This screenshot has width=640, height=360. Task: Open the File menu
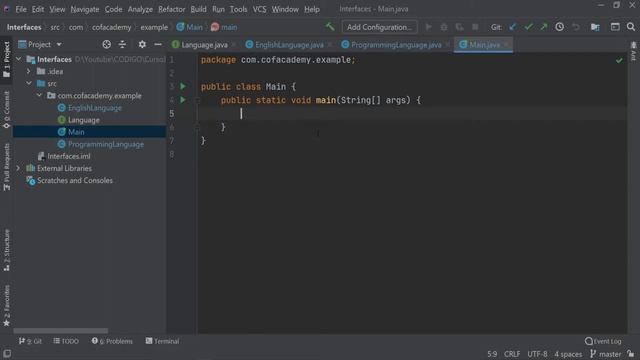(x=21, y=9)
